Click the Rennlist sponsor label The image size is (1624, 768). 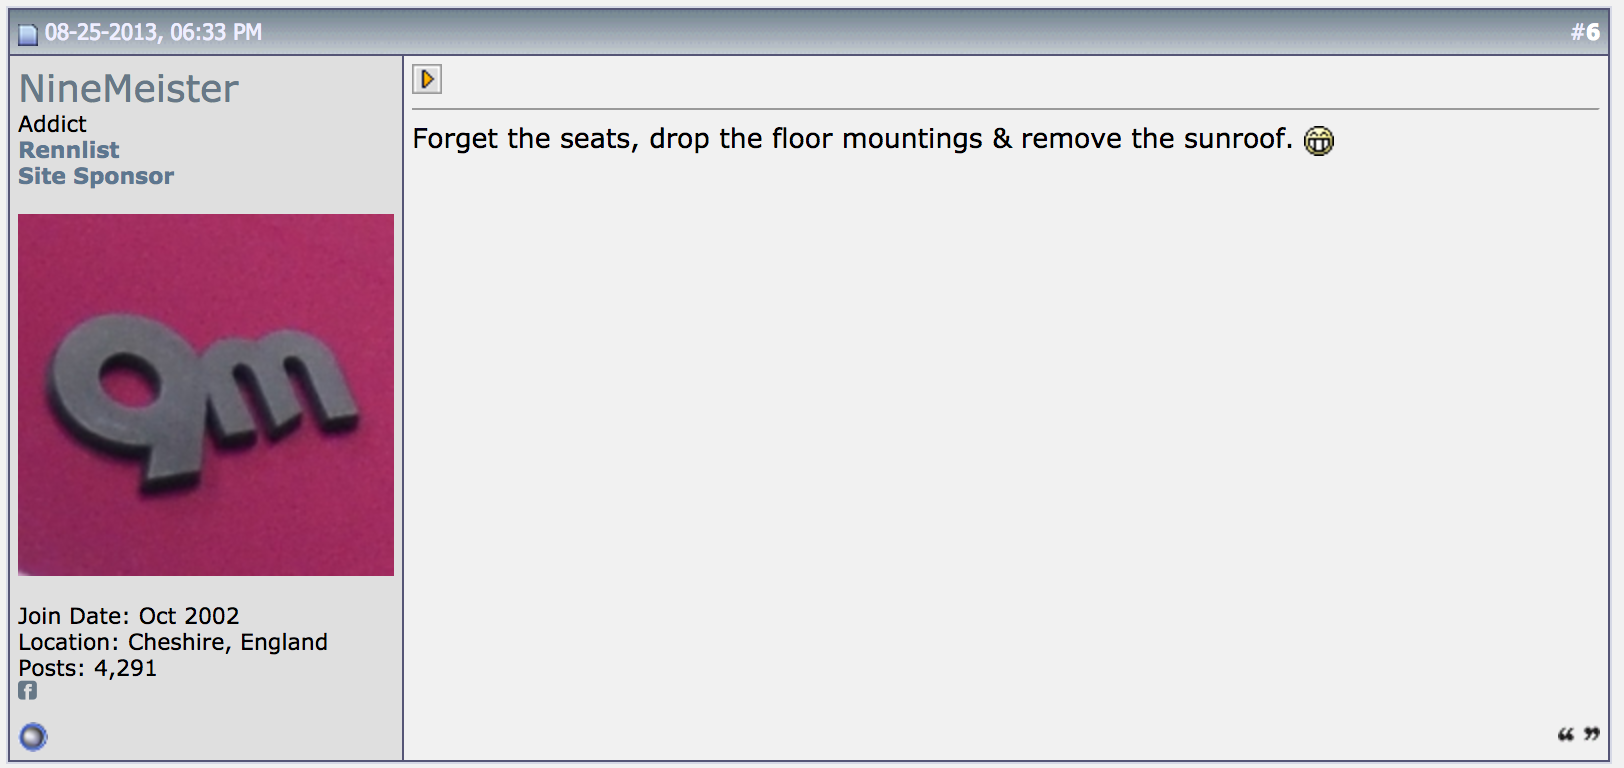[x=69, y=150]
